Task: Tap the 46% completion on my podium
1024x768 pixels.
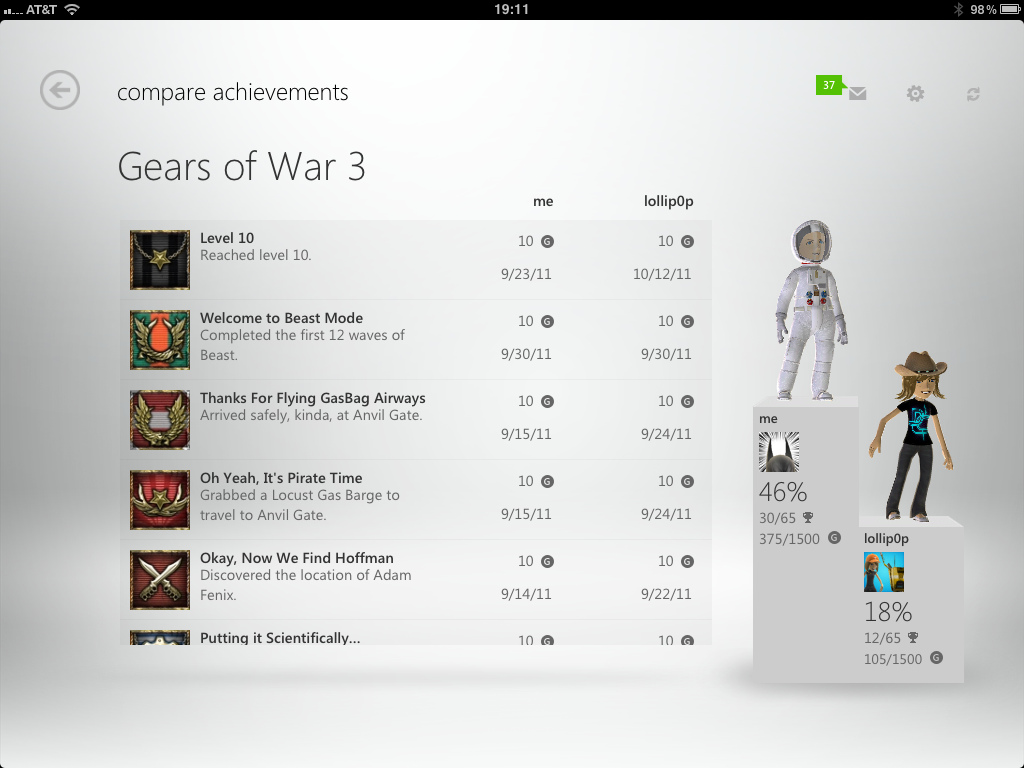Action: pos(783,492)
